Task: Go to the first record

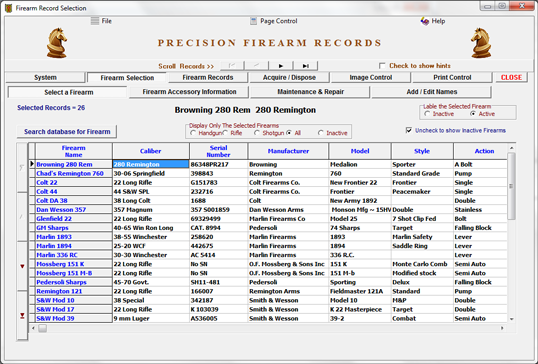Action: (232, 66)
